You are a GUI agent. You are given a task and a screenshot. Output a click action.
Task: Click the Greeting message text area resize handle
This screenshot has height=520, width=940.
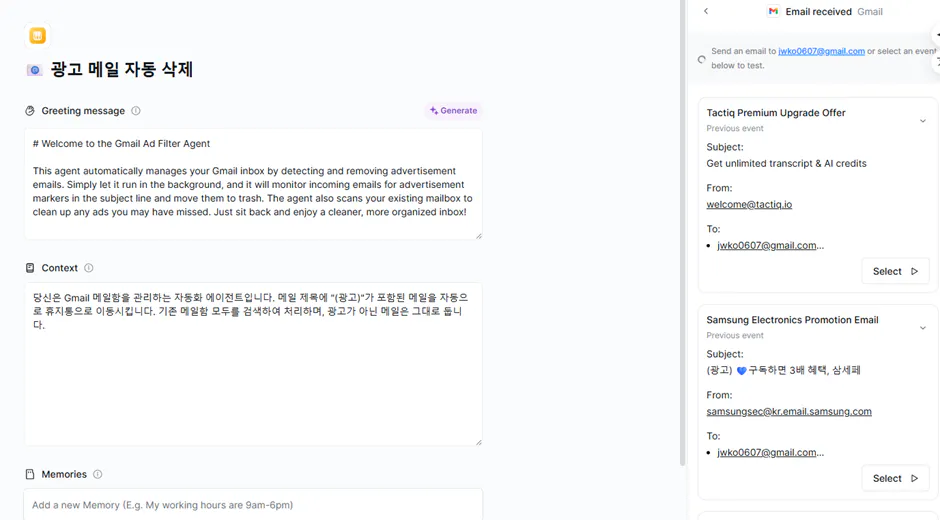pyautogui.click(x=478, y=236)
